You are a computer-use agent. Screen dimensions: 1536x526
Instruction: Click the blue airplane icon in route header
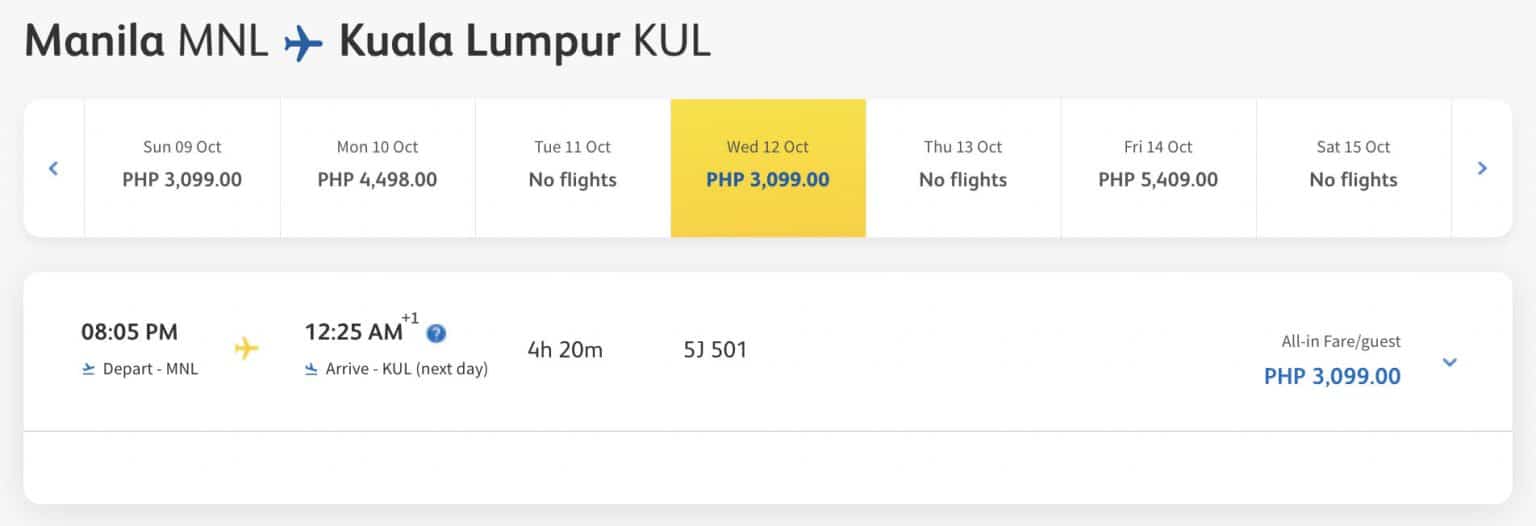point(304,44)
